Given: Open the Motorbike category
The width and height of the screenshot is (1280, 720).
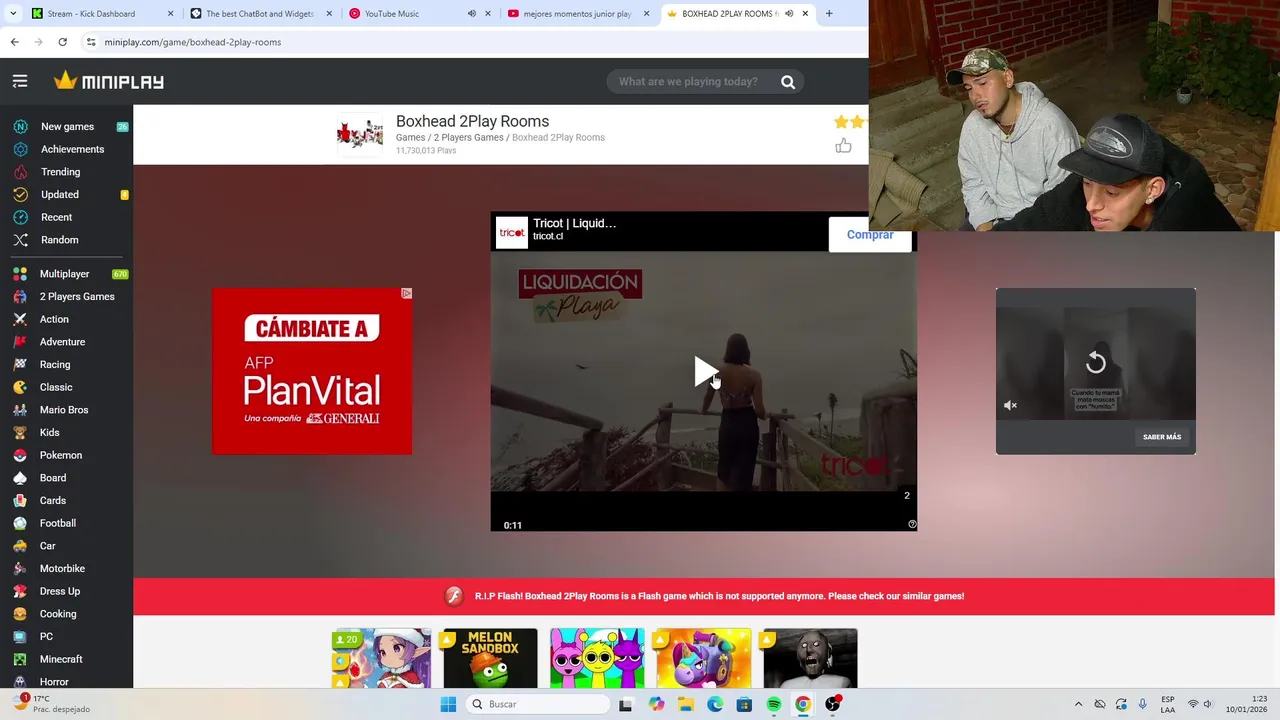Looking at the screenshot, I should click(x=62, y=569).
